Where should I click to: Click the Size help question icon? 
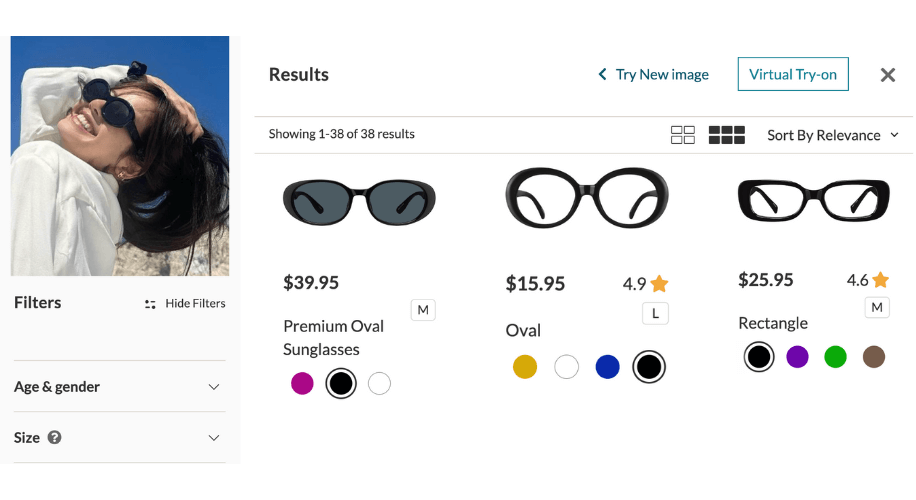pyautogui.click(x=54, y=438)
